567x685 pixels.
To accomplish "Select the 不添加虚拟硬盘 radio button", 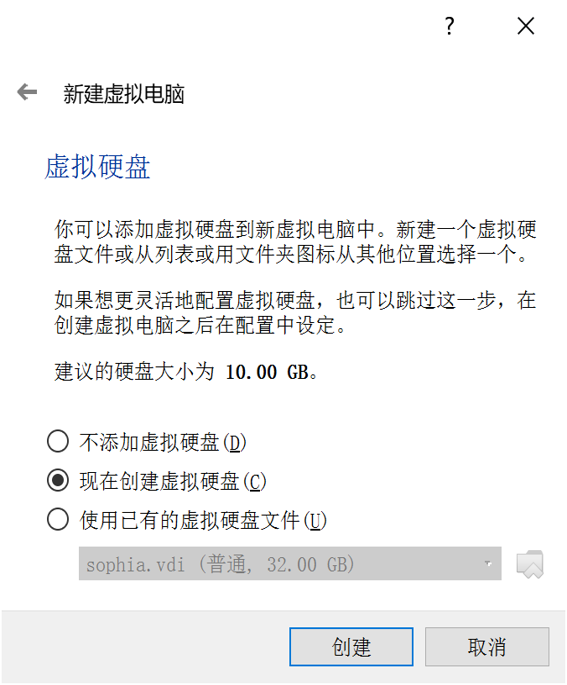I will (x=58, y=441).
